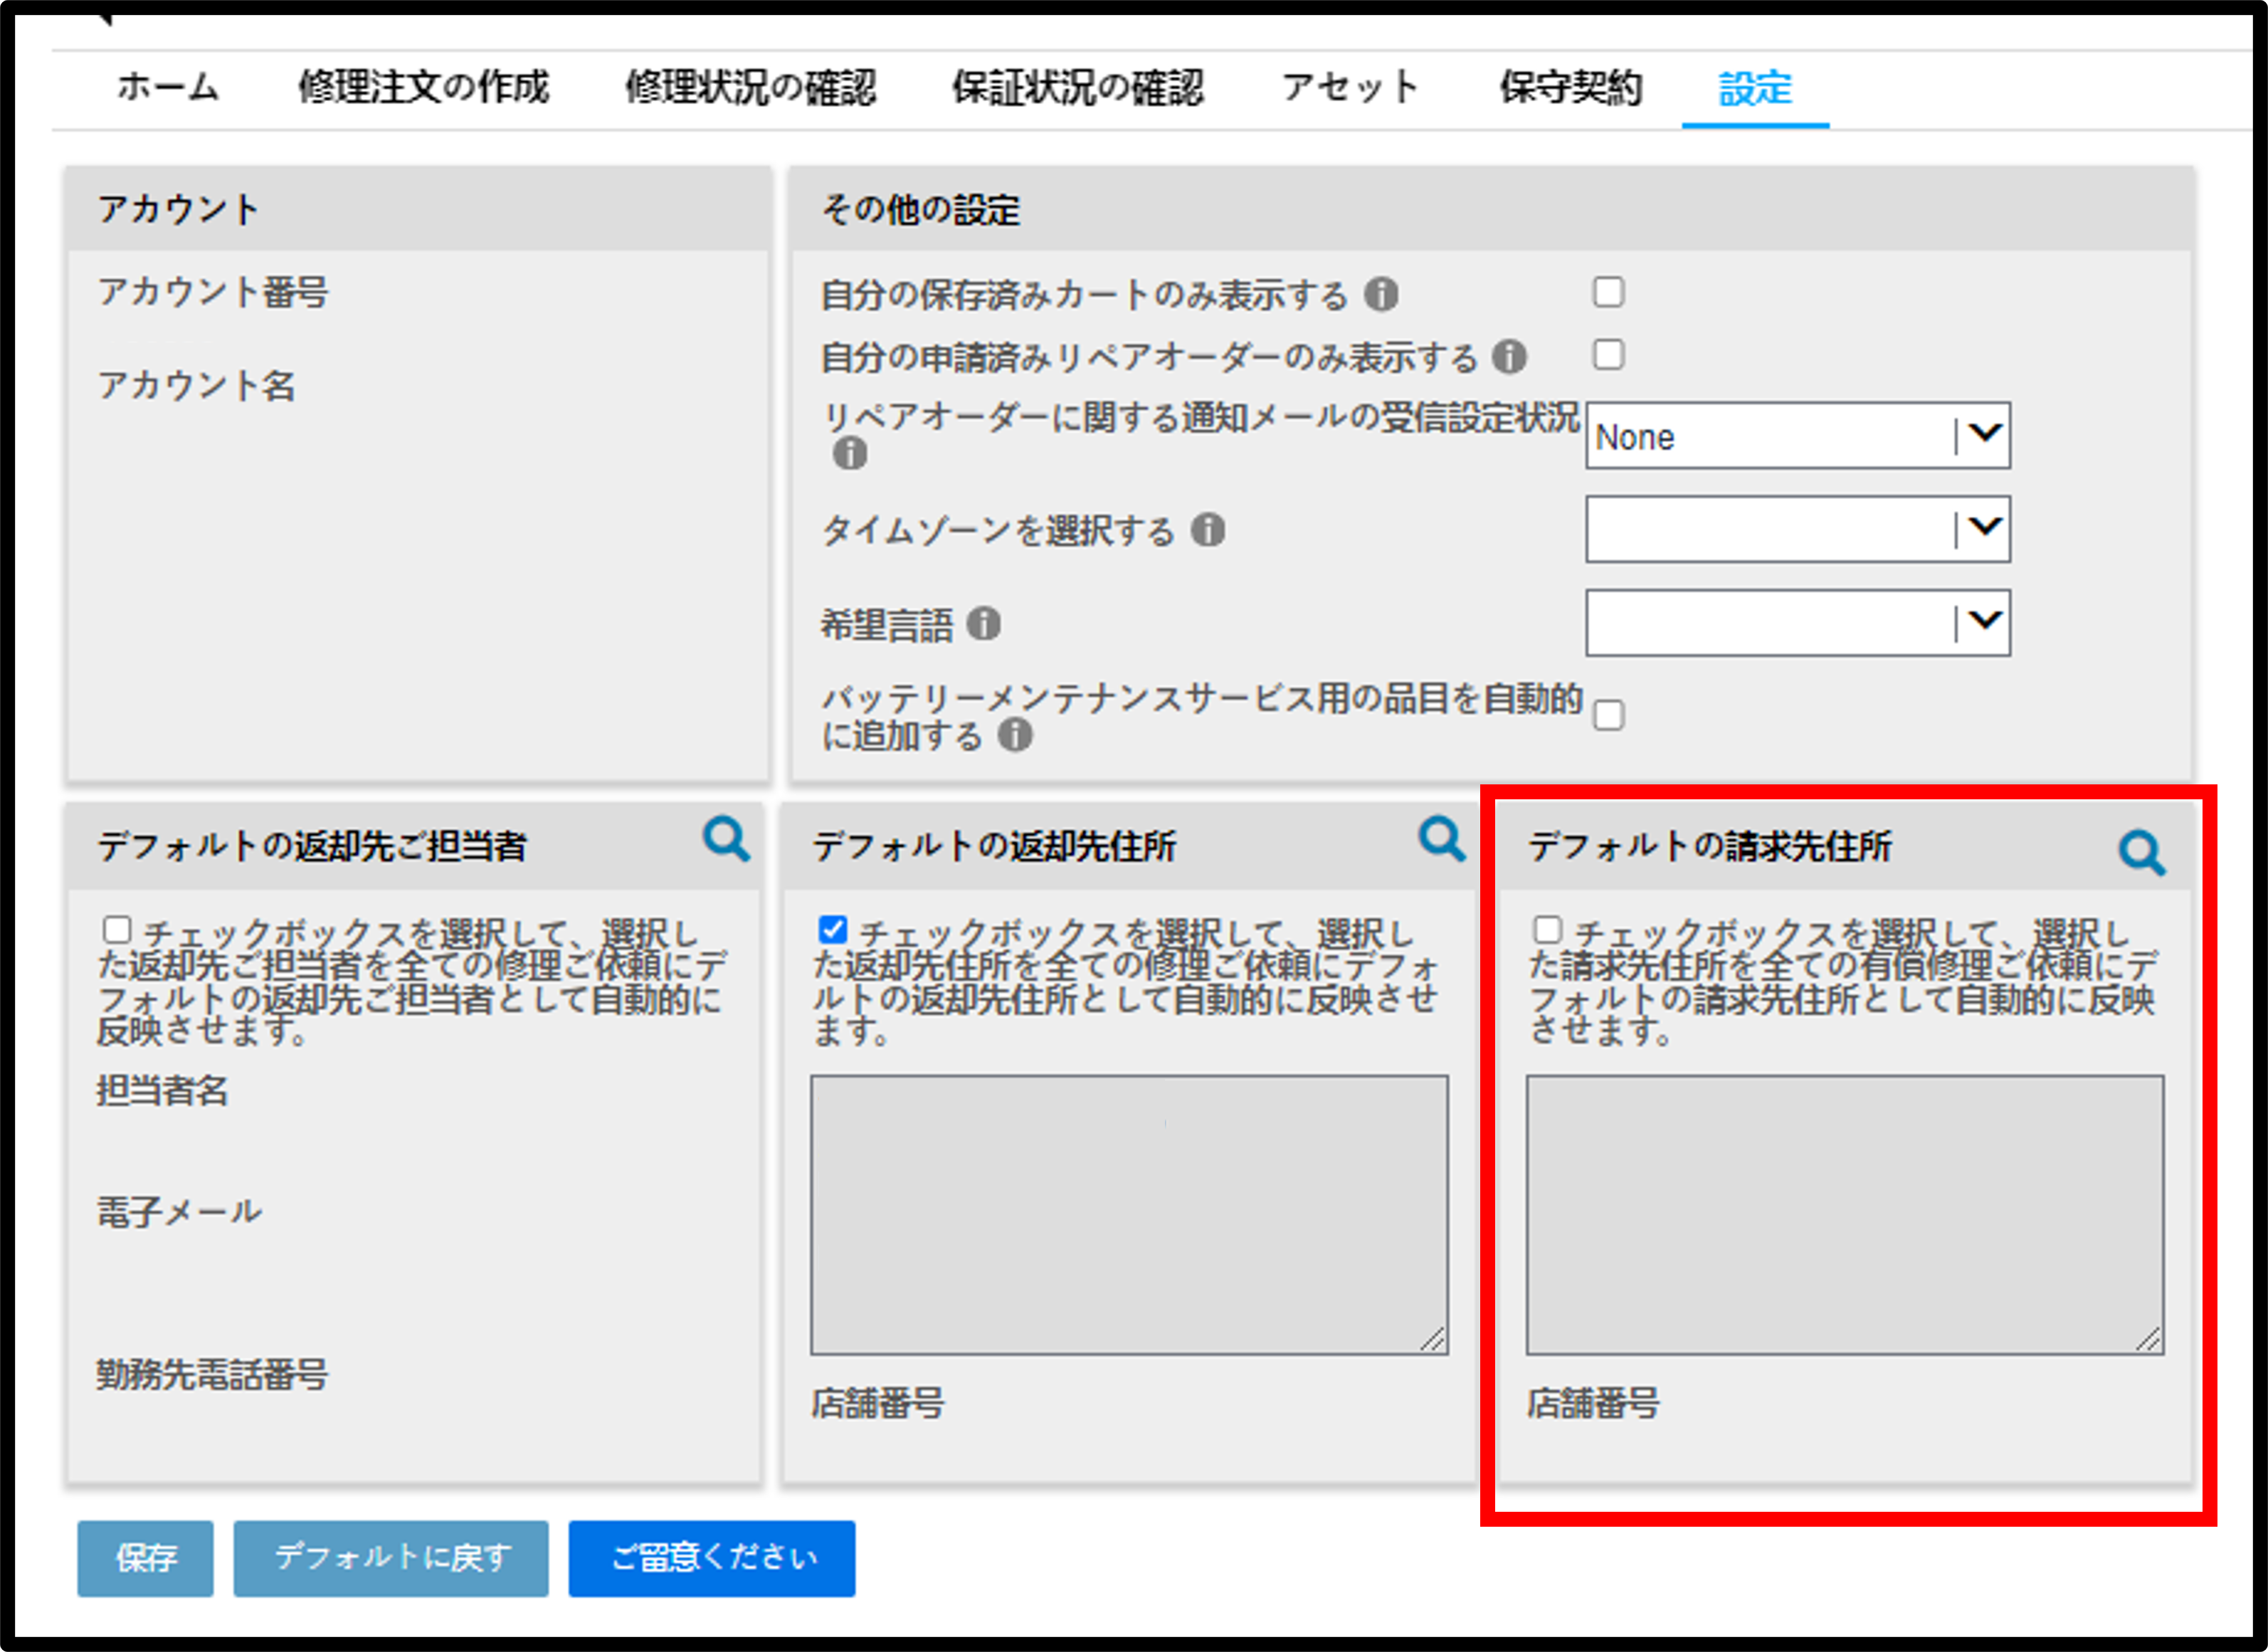Image resolution: width=2268 pixels, height=1652 pixels.
Task: Click search icon for デフォルトの請求先住所
Action: tap(2142, 853)
